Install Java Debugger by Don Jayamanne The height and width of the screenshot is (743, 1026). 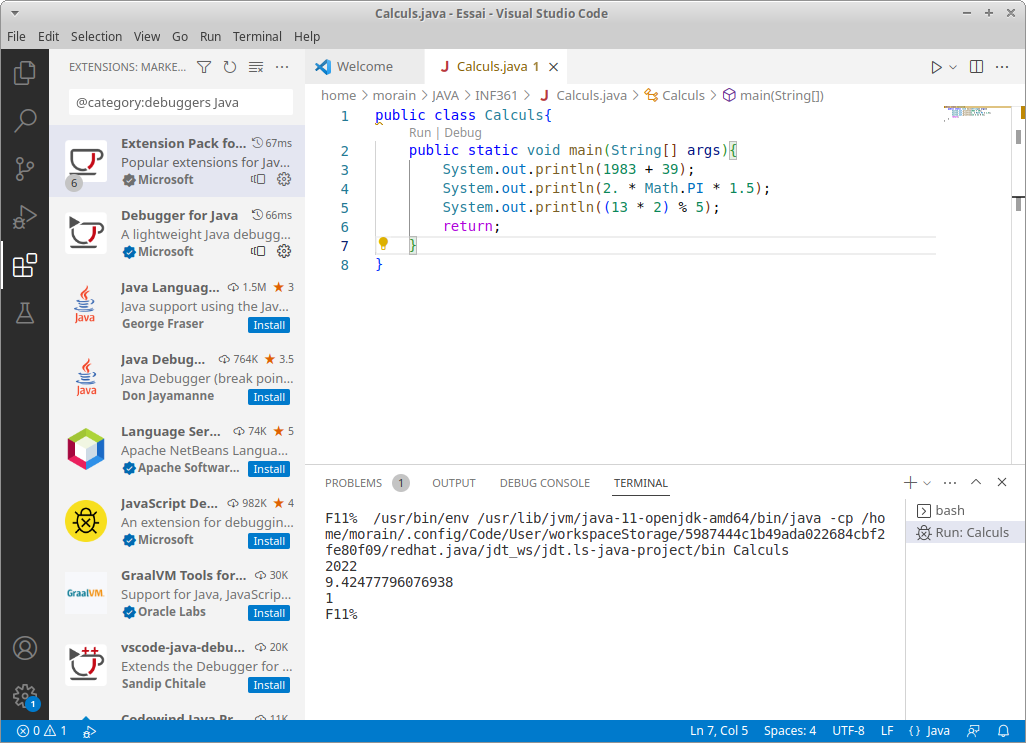[x=269, y=397]
